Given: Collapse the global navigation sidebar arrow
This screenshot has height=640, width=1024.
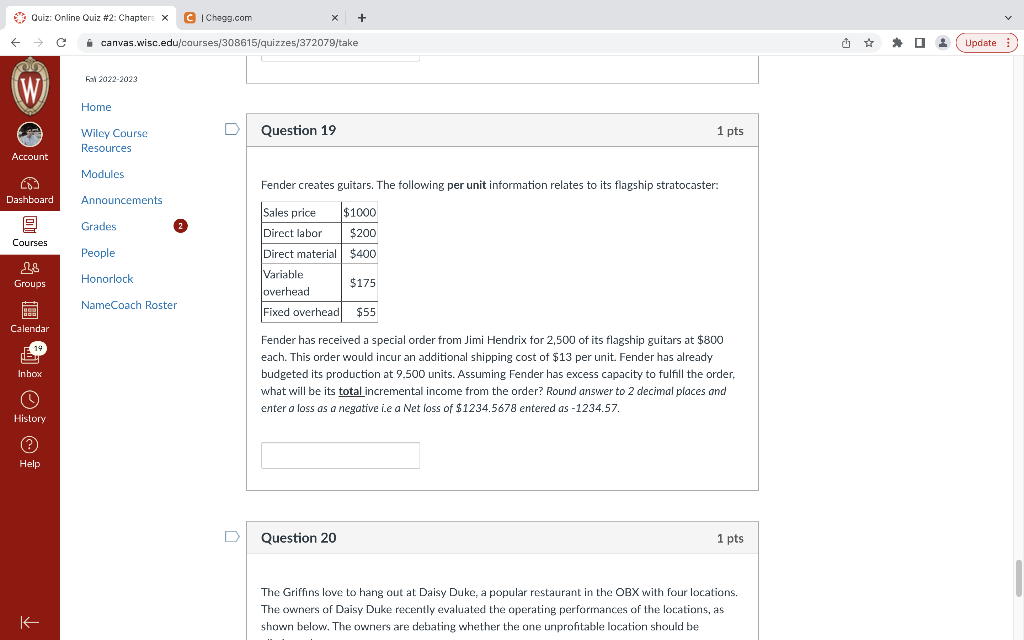Looking at the screenshot, I should [29, 622].
